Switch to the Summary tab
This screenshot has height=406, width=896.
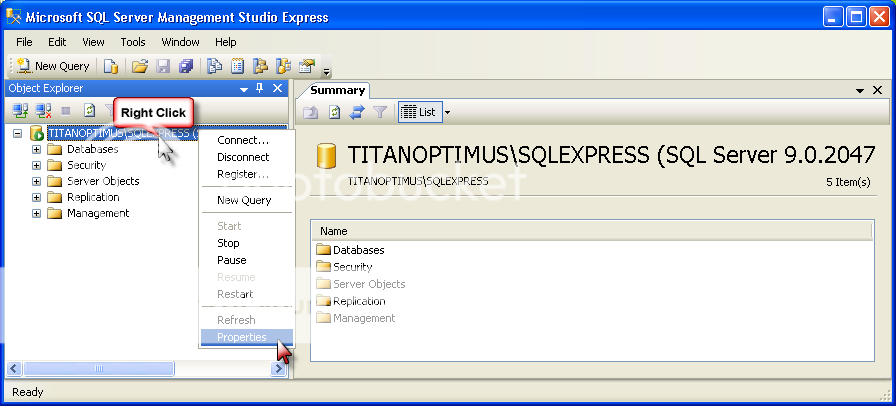pyautogui.click(x=337, y=90)
